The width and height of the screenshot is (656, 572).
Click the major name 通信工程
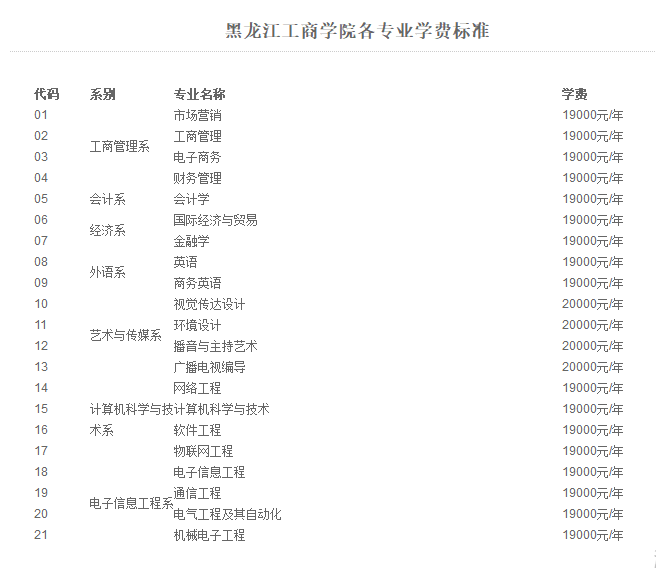pos(197,493)
